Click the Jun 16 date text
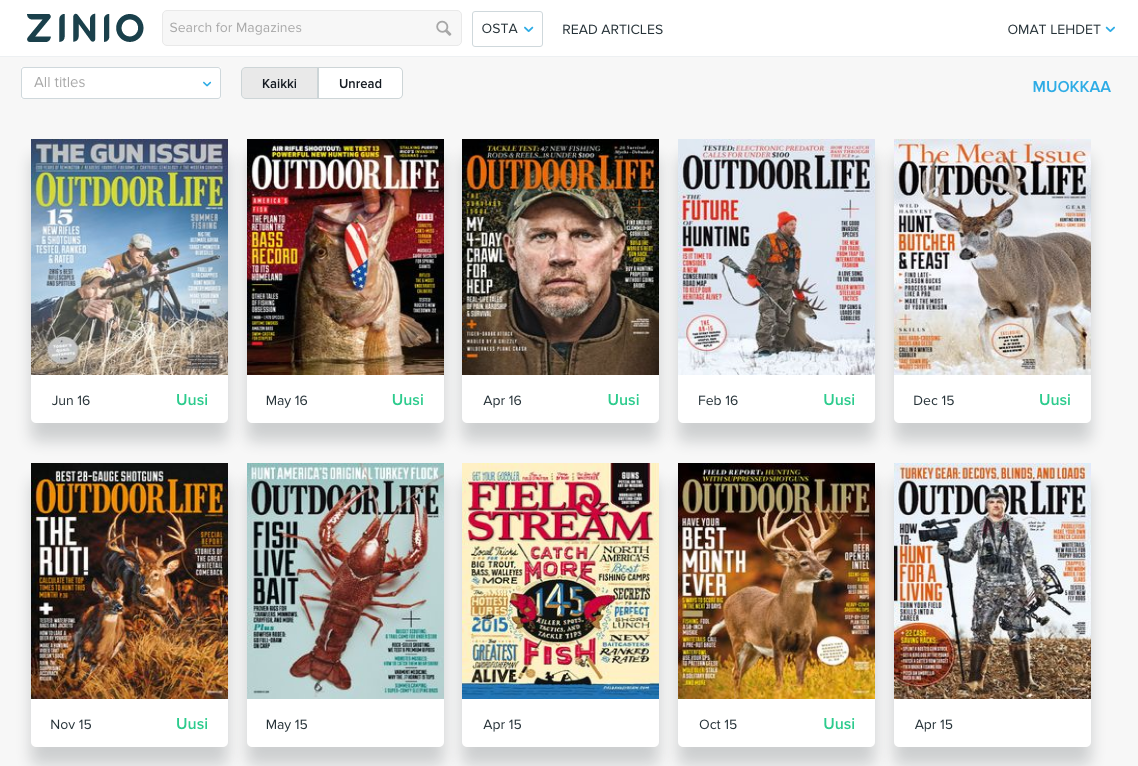 click(70, 401)
